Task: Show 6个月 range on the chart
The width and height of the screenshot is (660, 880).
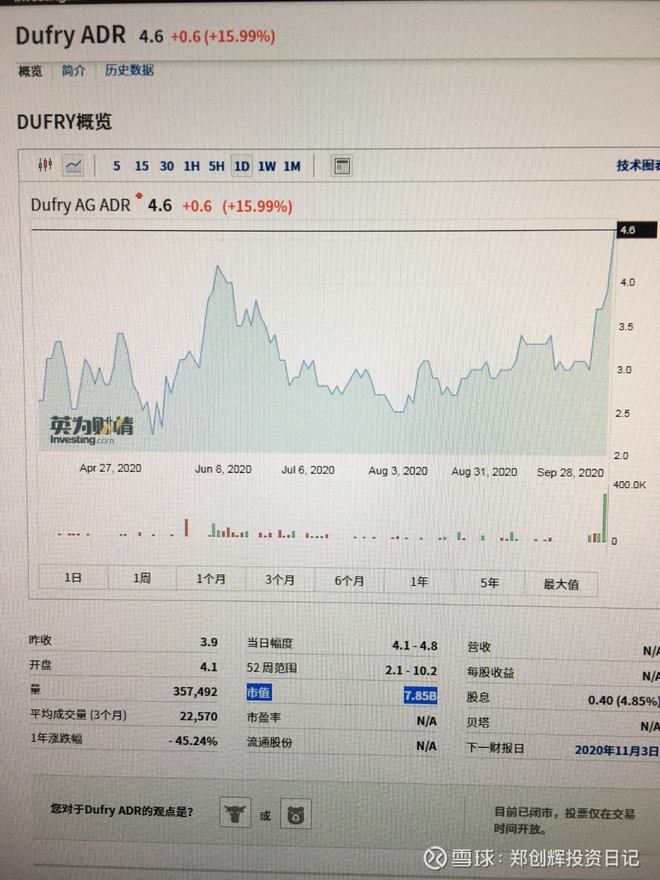Action: [349, 581]
